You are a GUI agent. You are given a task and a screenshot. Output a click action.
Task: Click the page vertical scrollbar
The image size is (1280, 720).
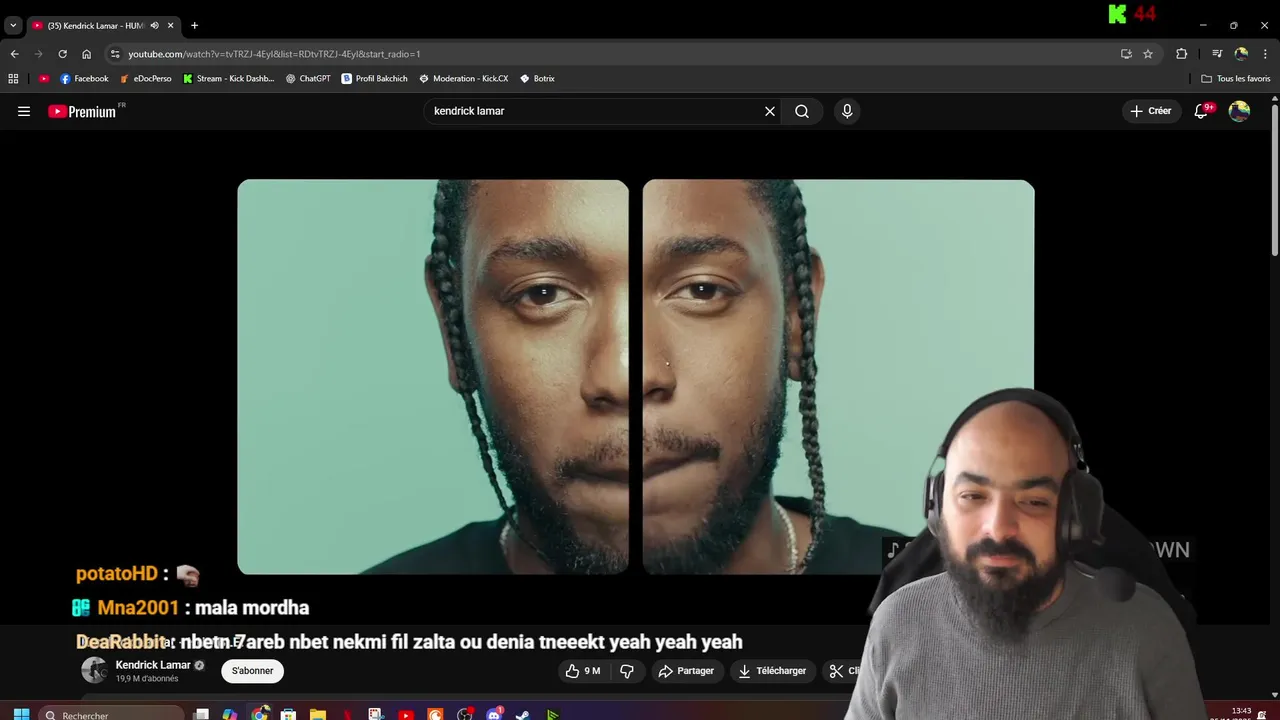pyautogui.click(x=1274, y=180)
